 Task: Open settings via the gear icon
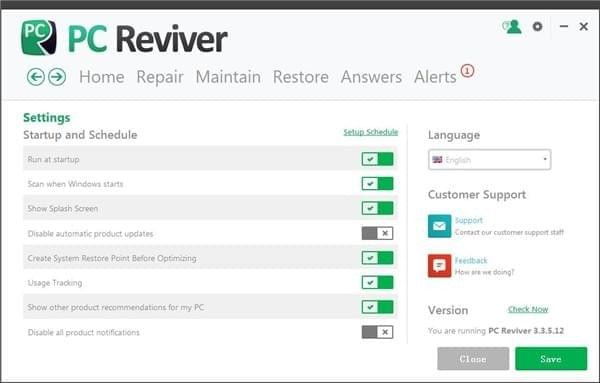(537, 26)
